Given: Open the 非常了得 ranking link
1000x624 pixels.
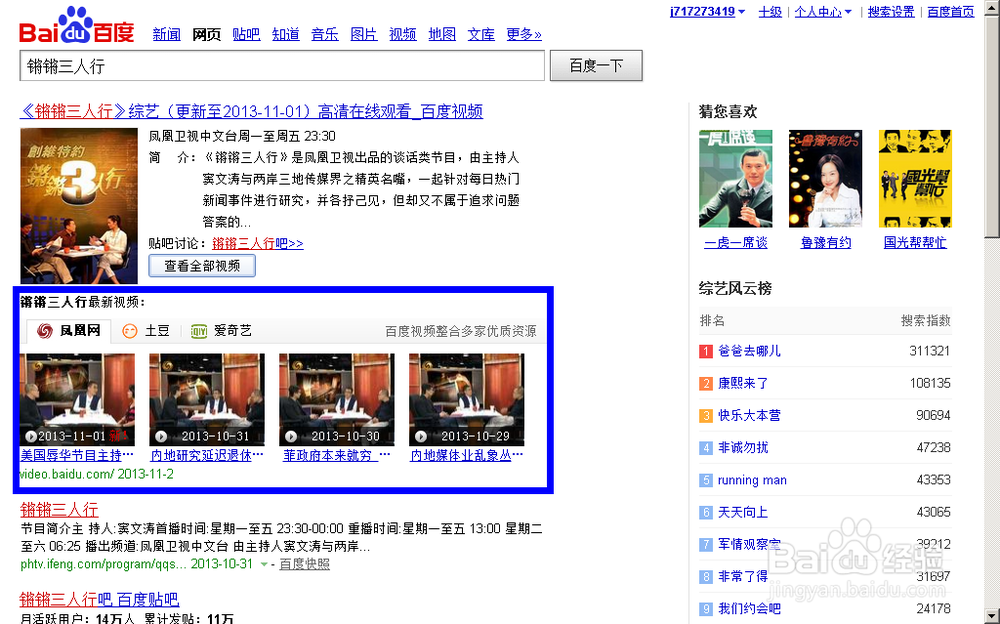Looking at the screenshot, I should click(x=744, y=577).
